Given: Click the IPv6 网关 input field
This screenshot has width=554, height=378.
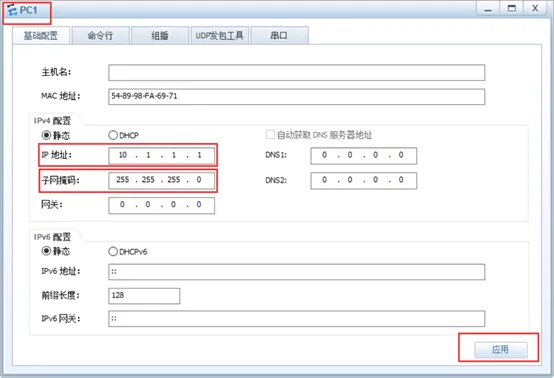Looking at the screenshot, I should (296, 319).
